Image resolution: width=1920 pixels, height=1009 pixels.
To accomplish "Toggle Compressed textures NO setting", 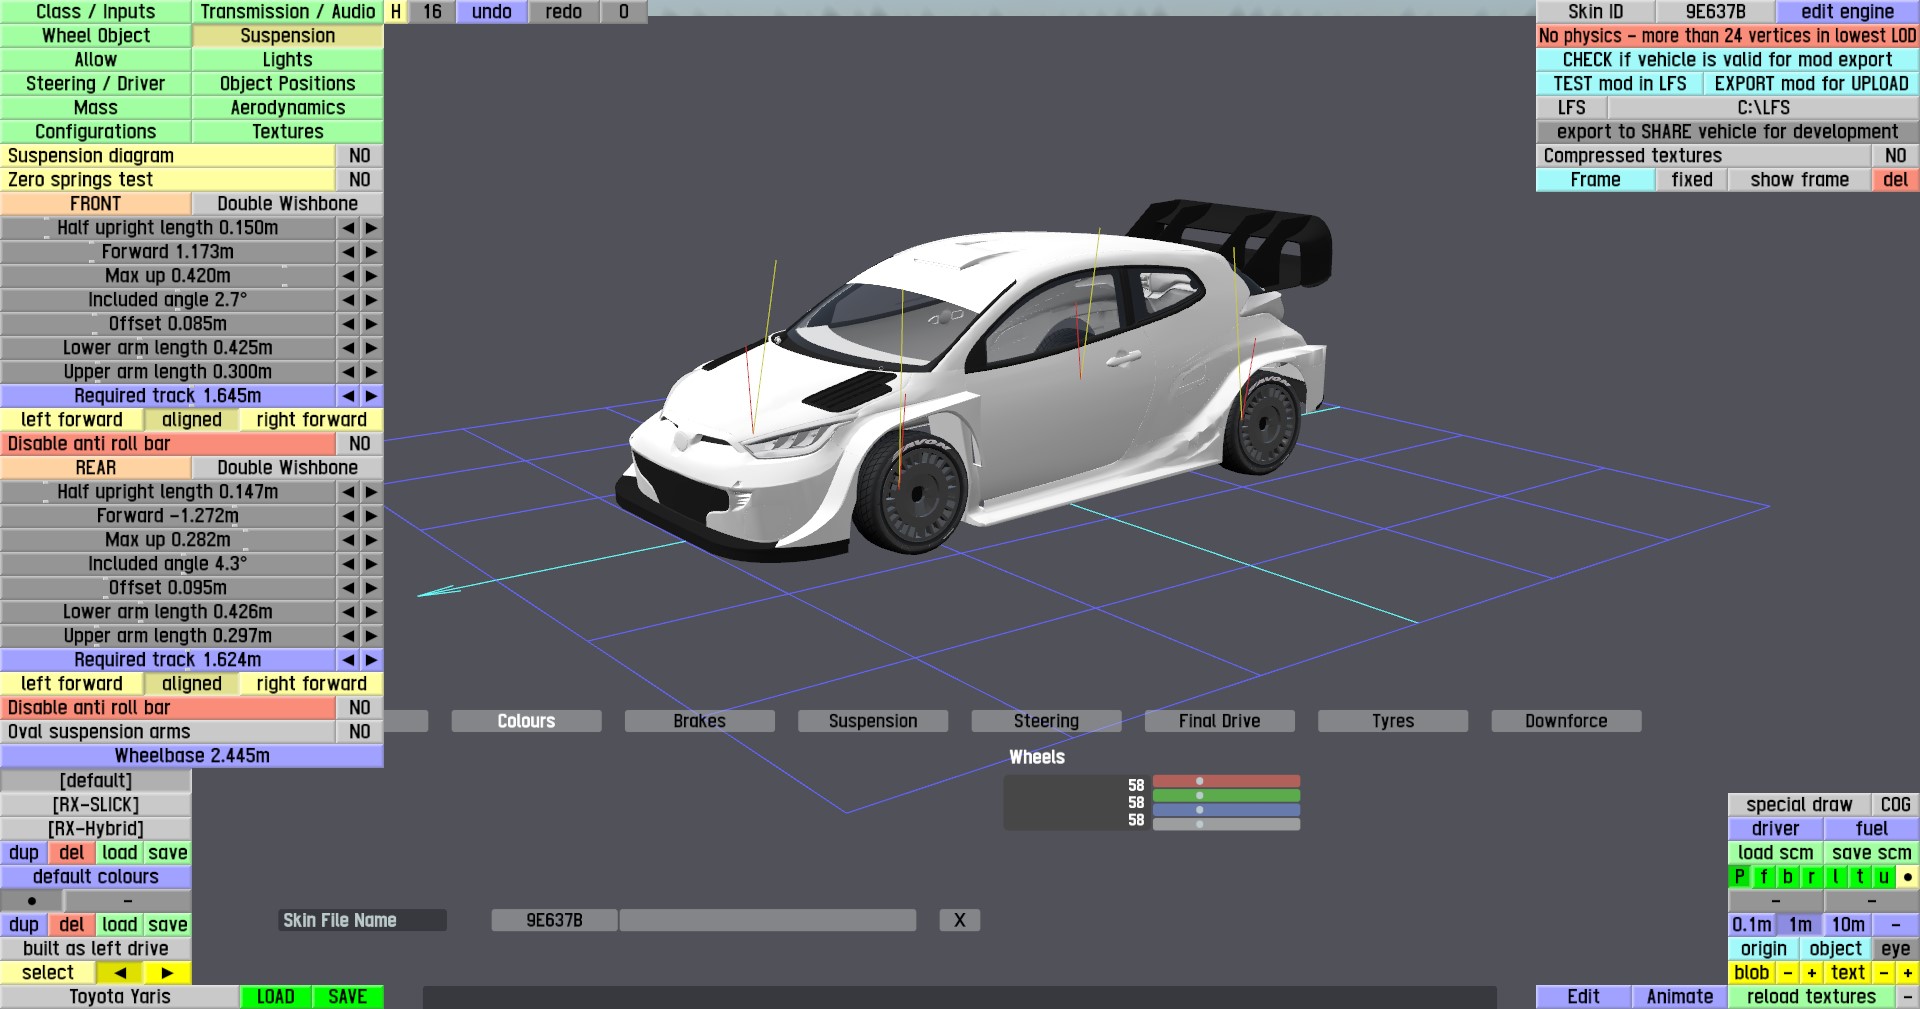I will (x=1895, y=156).
